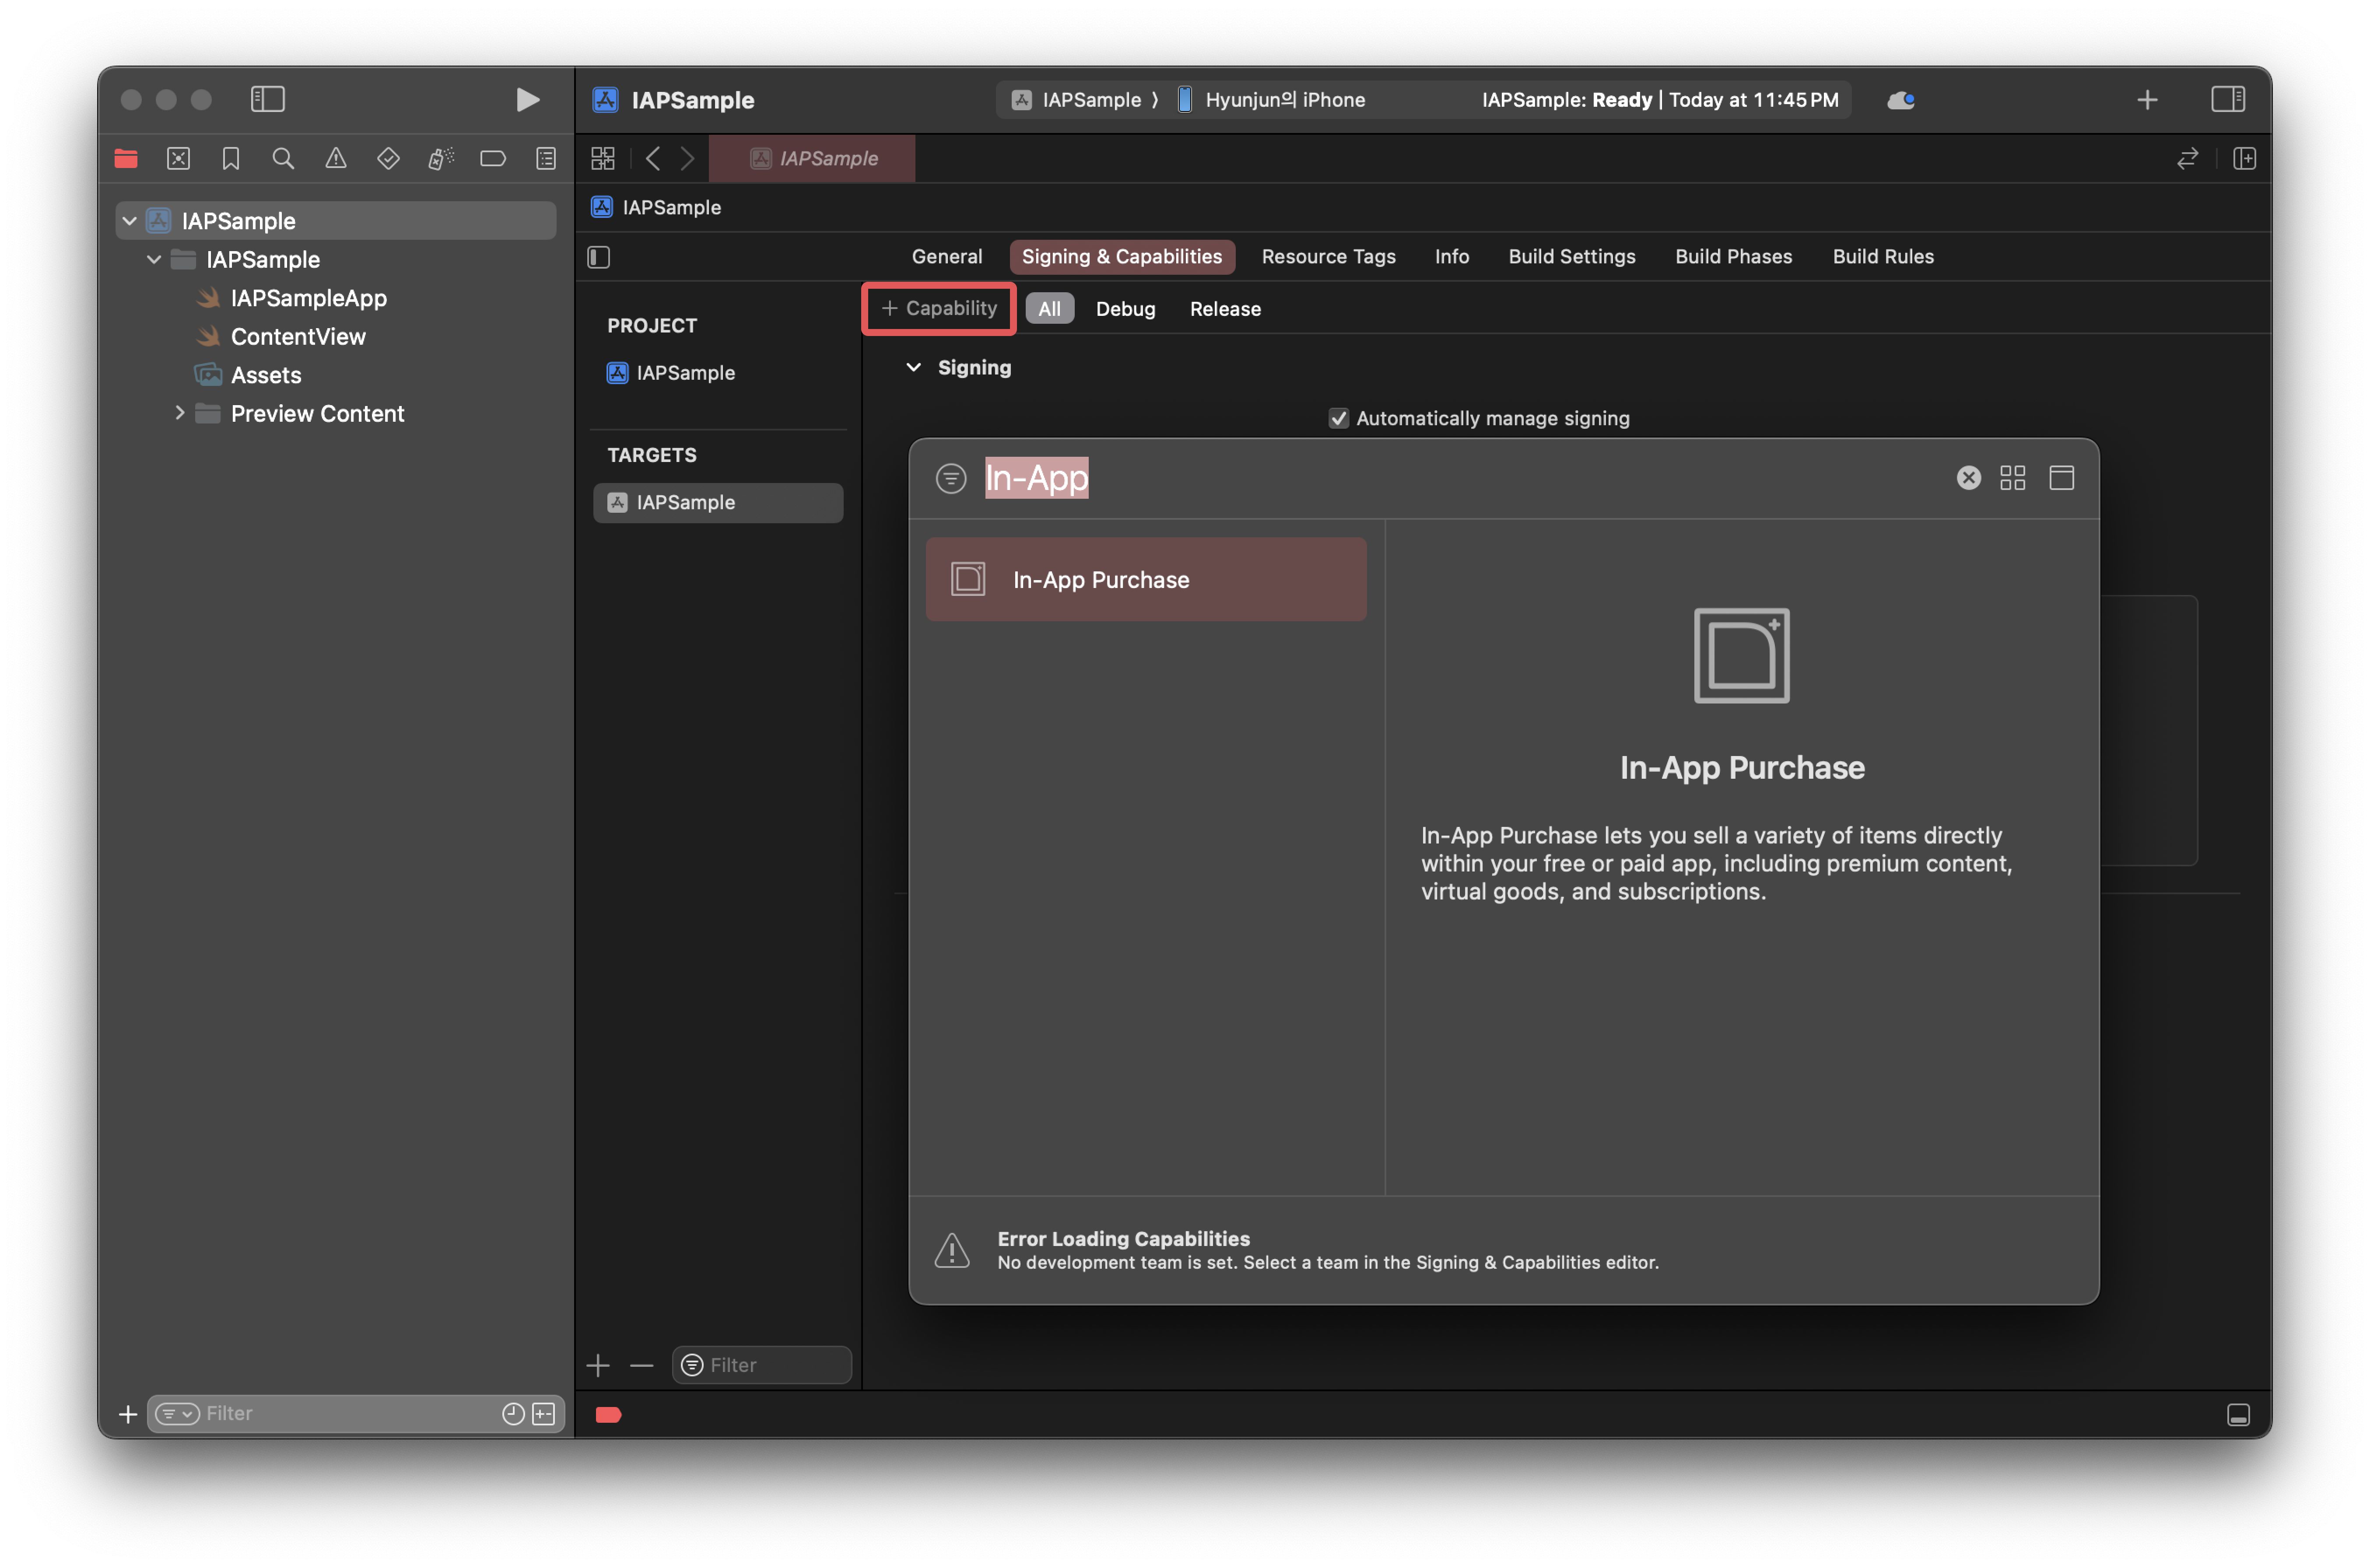This screenshot has width=2370, height=1568.
Task: Switch capability library to grid view
Action: [x=2012, y=478]
